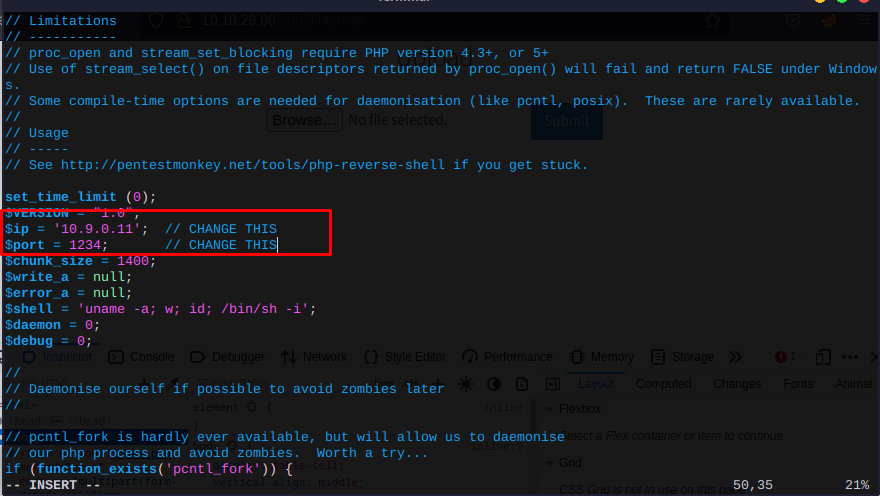Bookmark page with the star icon
The image size is (880, 496).
(713, 21)
